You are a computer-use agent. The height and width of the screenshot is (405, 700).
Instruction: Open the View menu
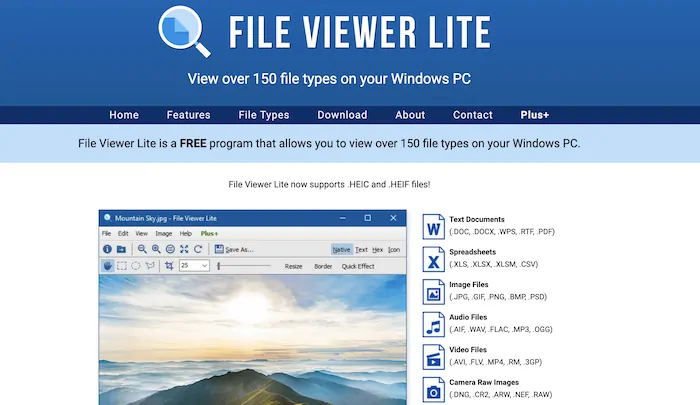coord(142,234)
